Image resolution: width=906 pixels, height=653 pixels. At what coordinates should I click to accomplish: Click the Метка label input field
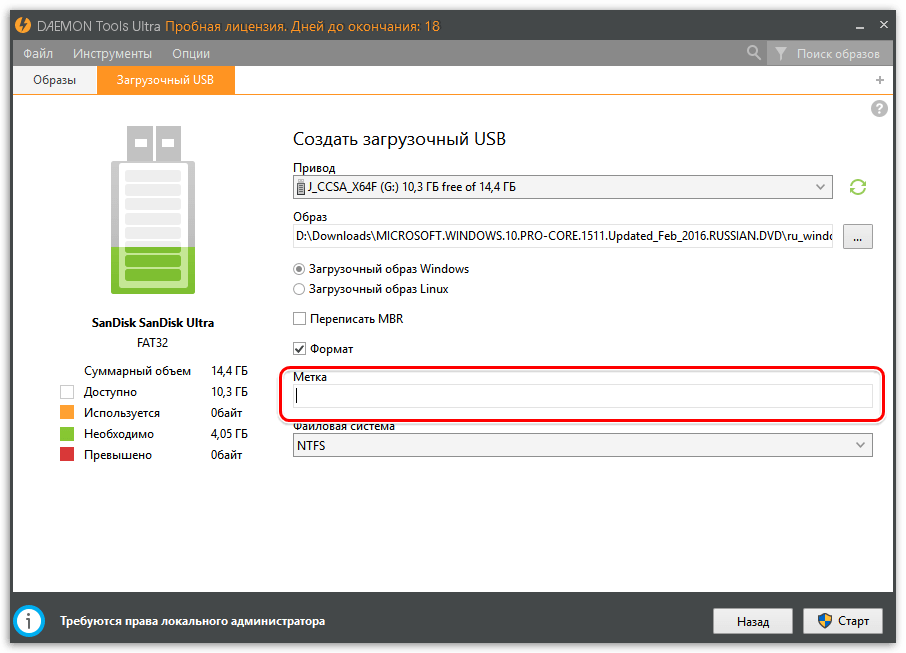[582, 395]
